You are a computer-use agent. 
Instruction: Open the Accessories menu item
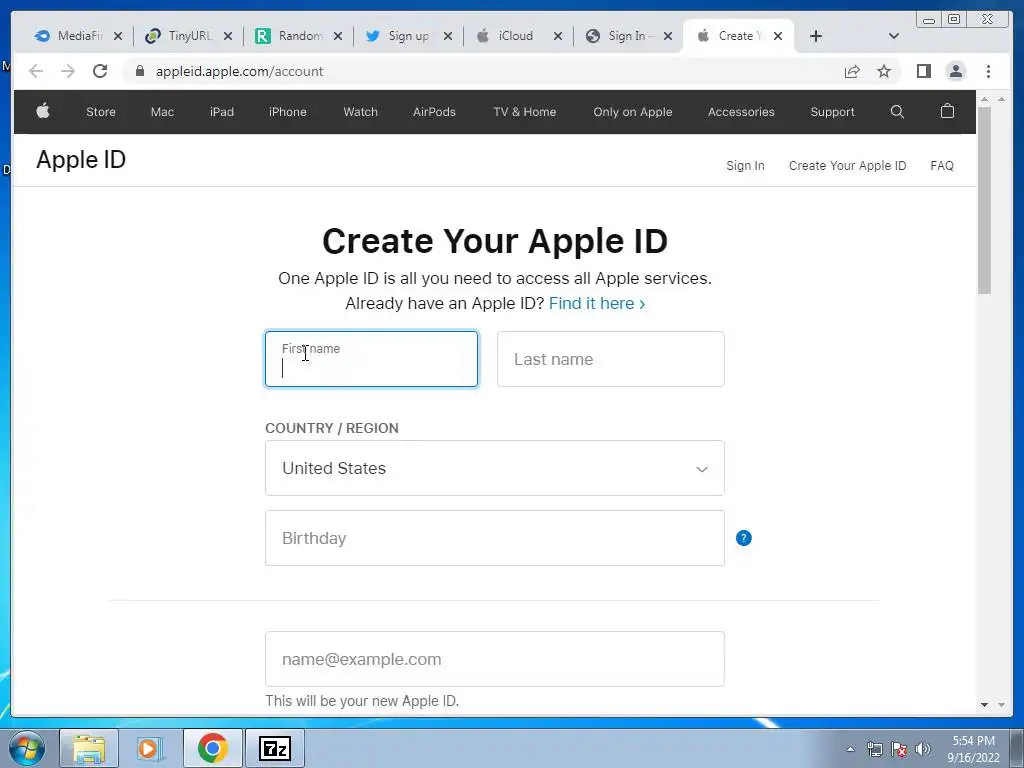click(741, 112)
